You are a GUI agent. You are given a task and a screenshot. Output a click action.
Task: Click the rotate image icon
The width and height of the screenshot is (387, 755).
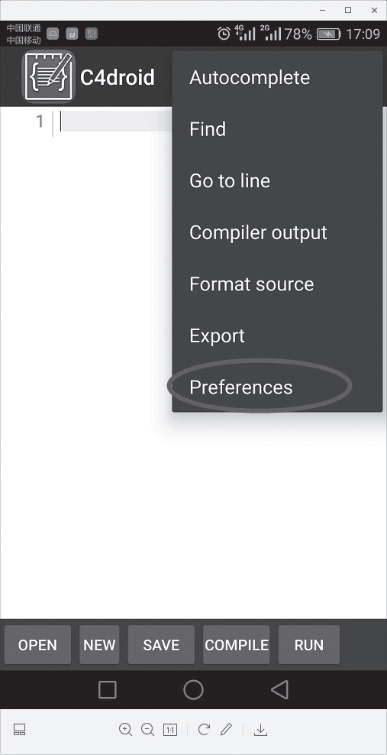point(204,729)
